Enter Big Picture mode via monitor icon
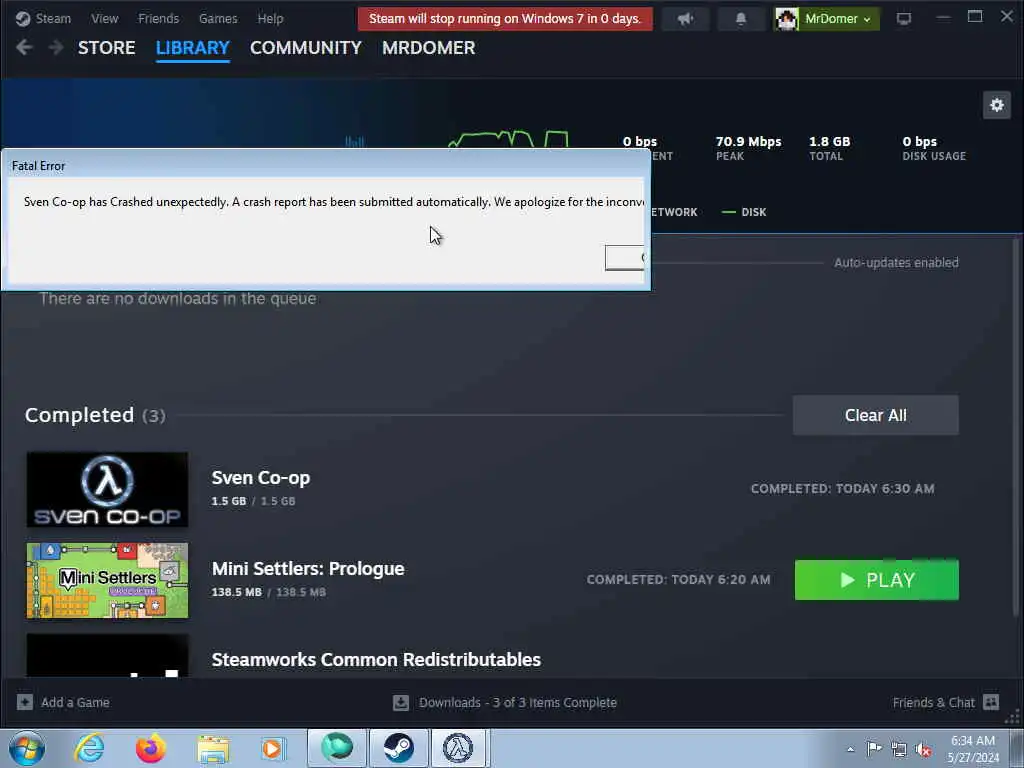The image size is (1024, 768). 903,19
